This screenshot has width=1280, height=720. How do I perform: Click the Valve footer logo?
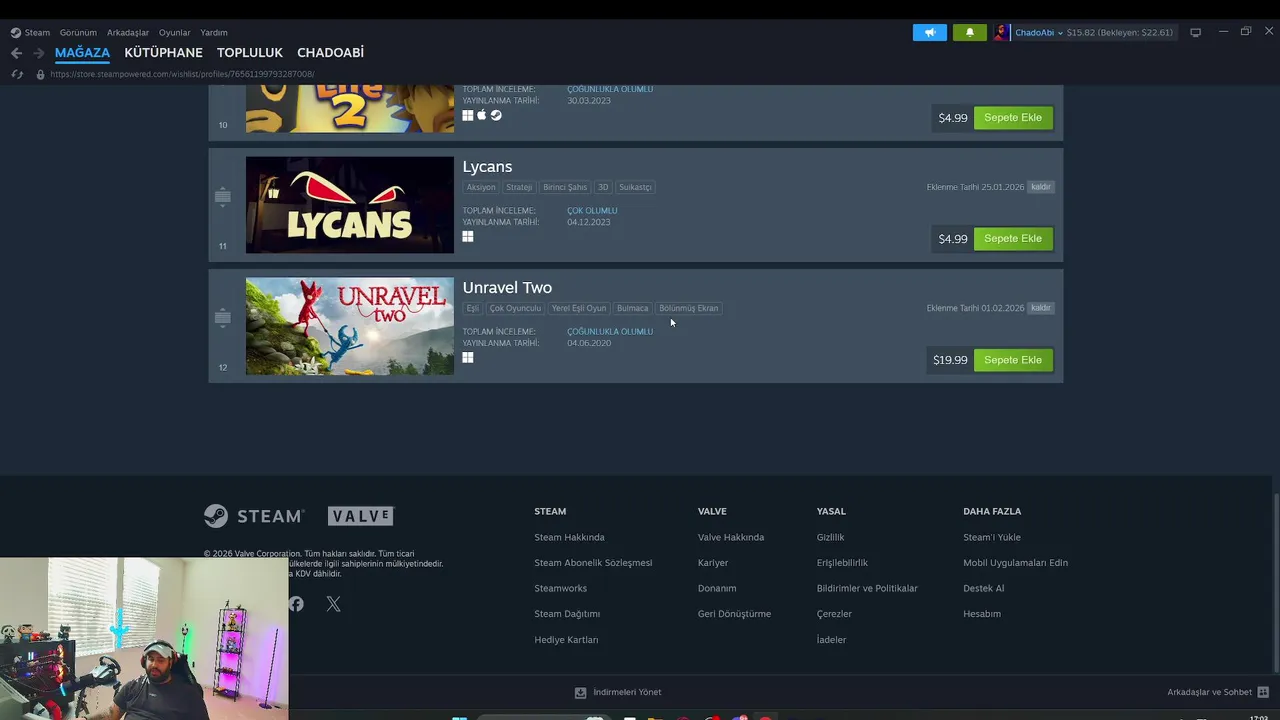tap(361, 516)
